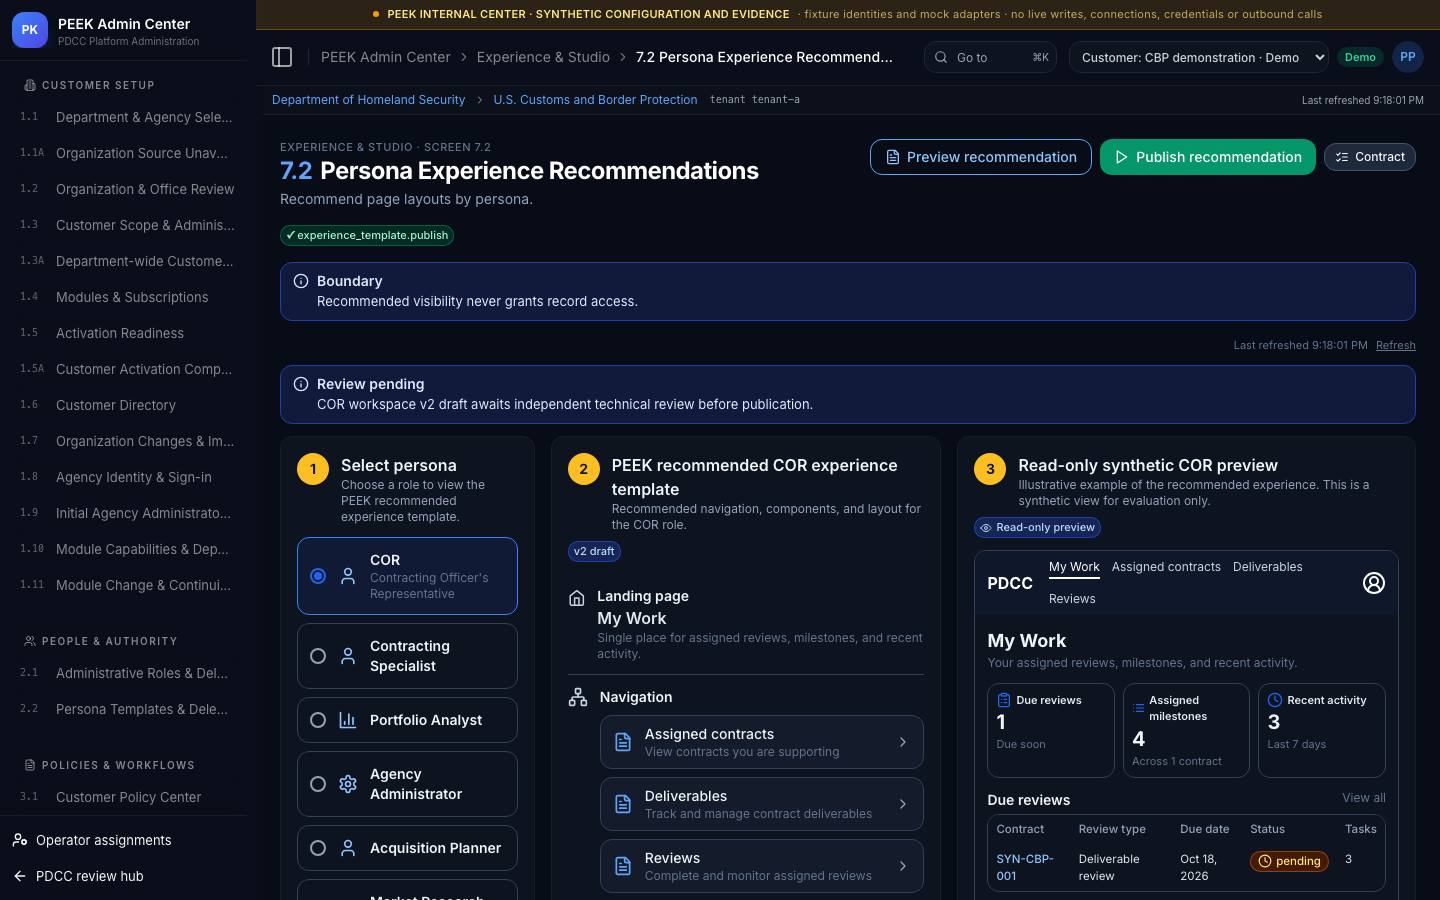
Task: Click the Navigation hierarchy icon
Action: [x=578, y=697]
